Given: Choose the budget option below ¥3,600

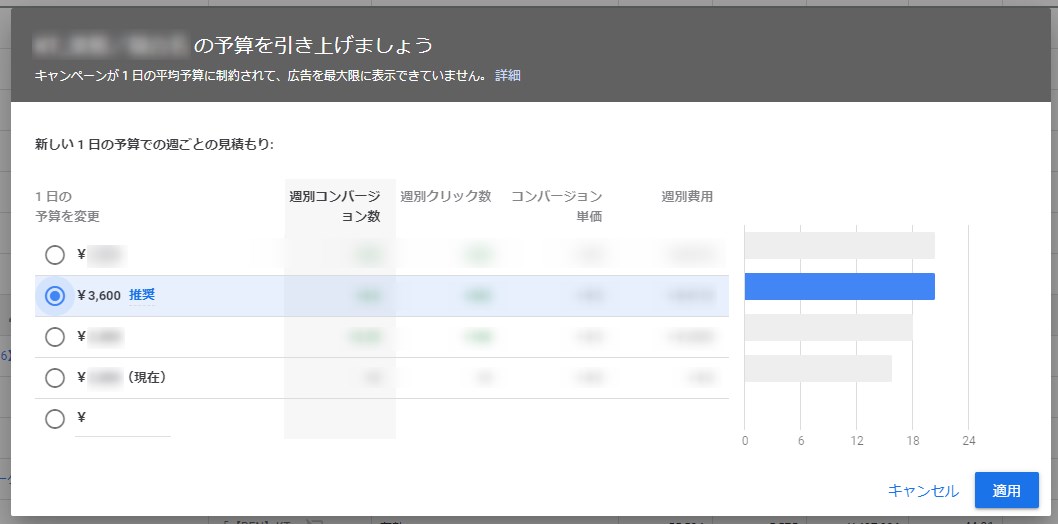Looking at the screenshot, I should (55, 337).
